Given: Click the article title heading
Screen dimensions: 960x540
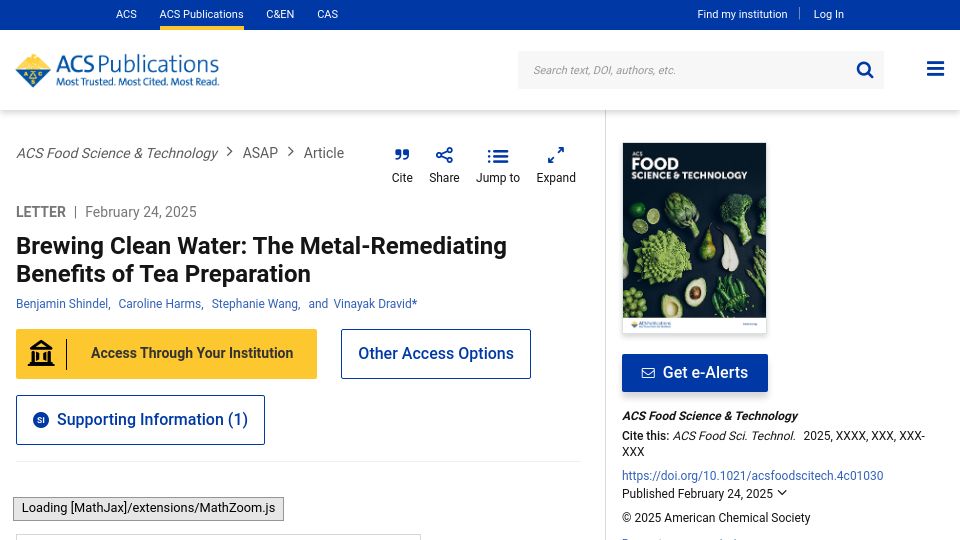Looking at the screenshot, I should 261,260.
